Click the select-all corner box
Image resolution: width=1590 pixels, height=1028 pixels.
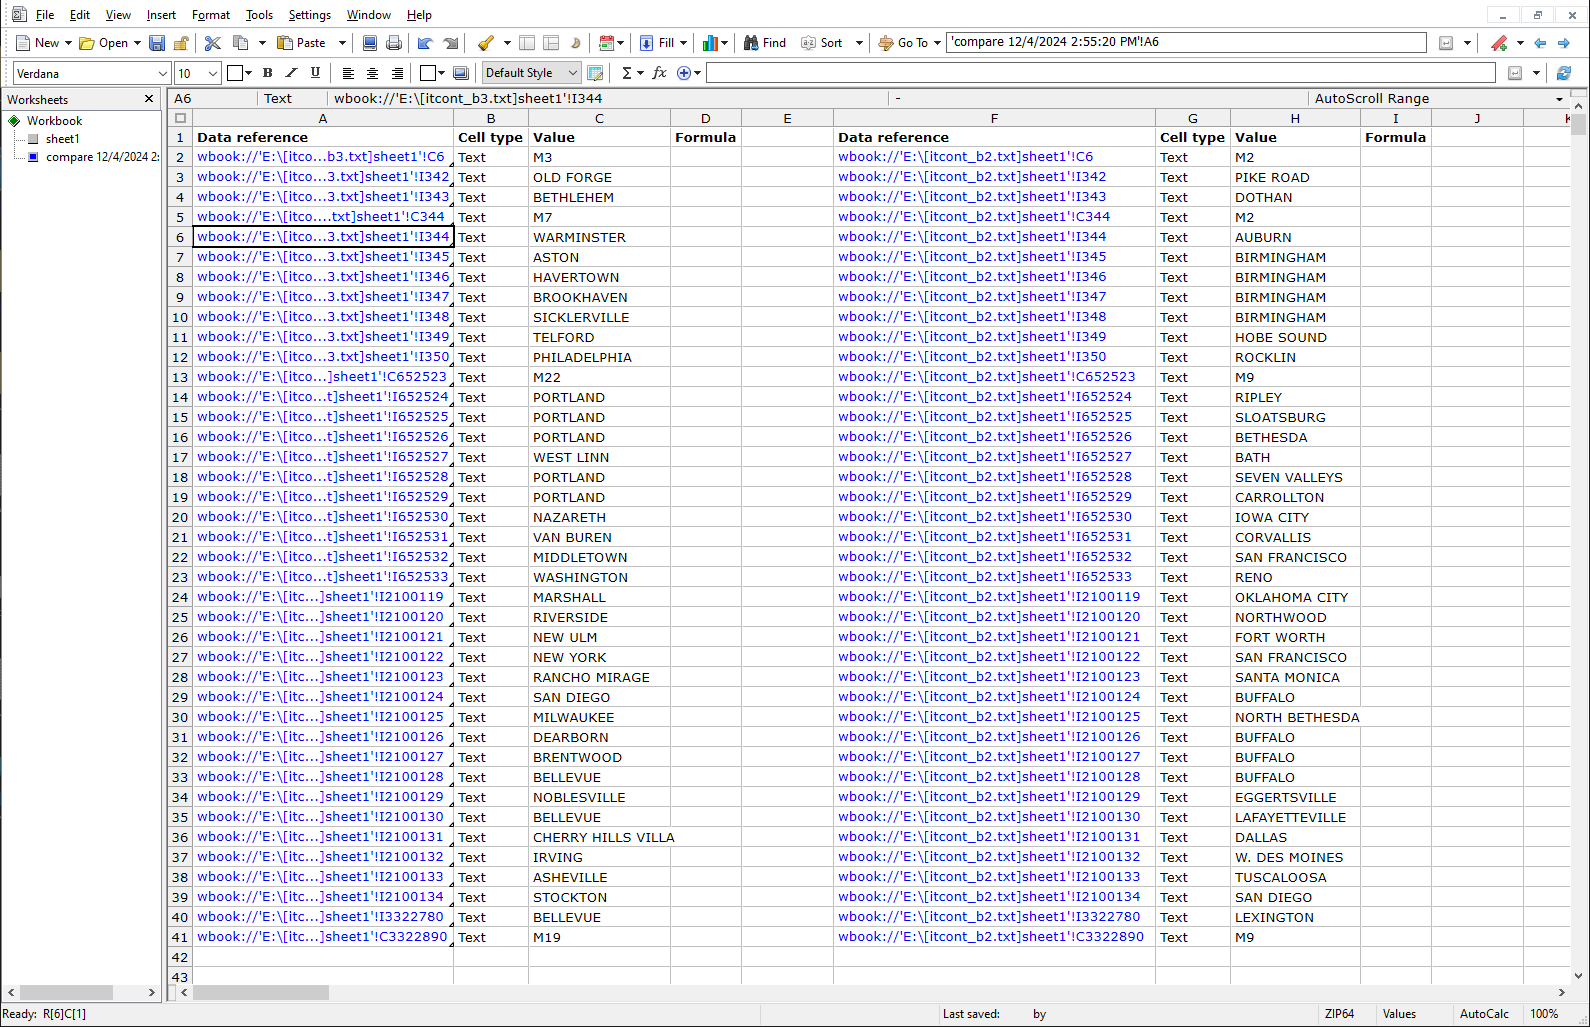(x=180, y=118)
